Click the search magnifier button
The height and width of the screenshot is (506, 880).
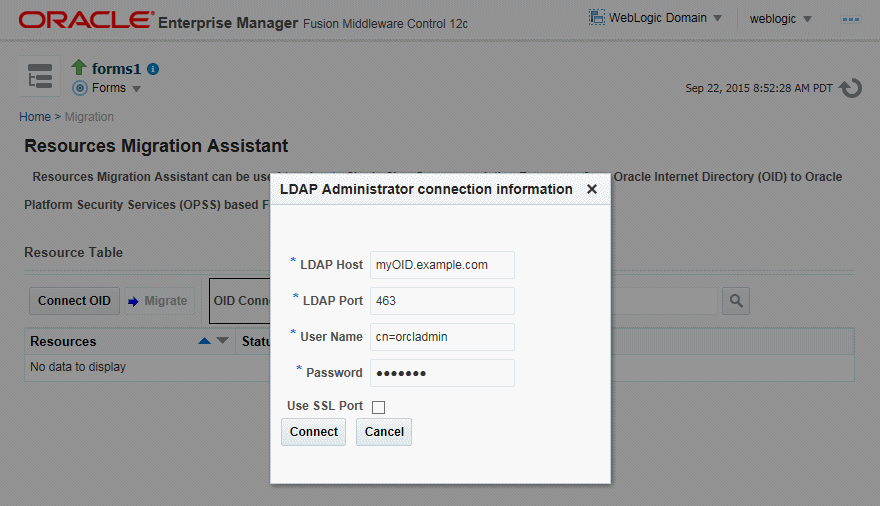tap(736, 301)
